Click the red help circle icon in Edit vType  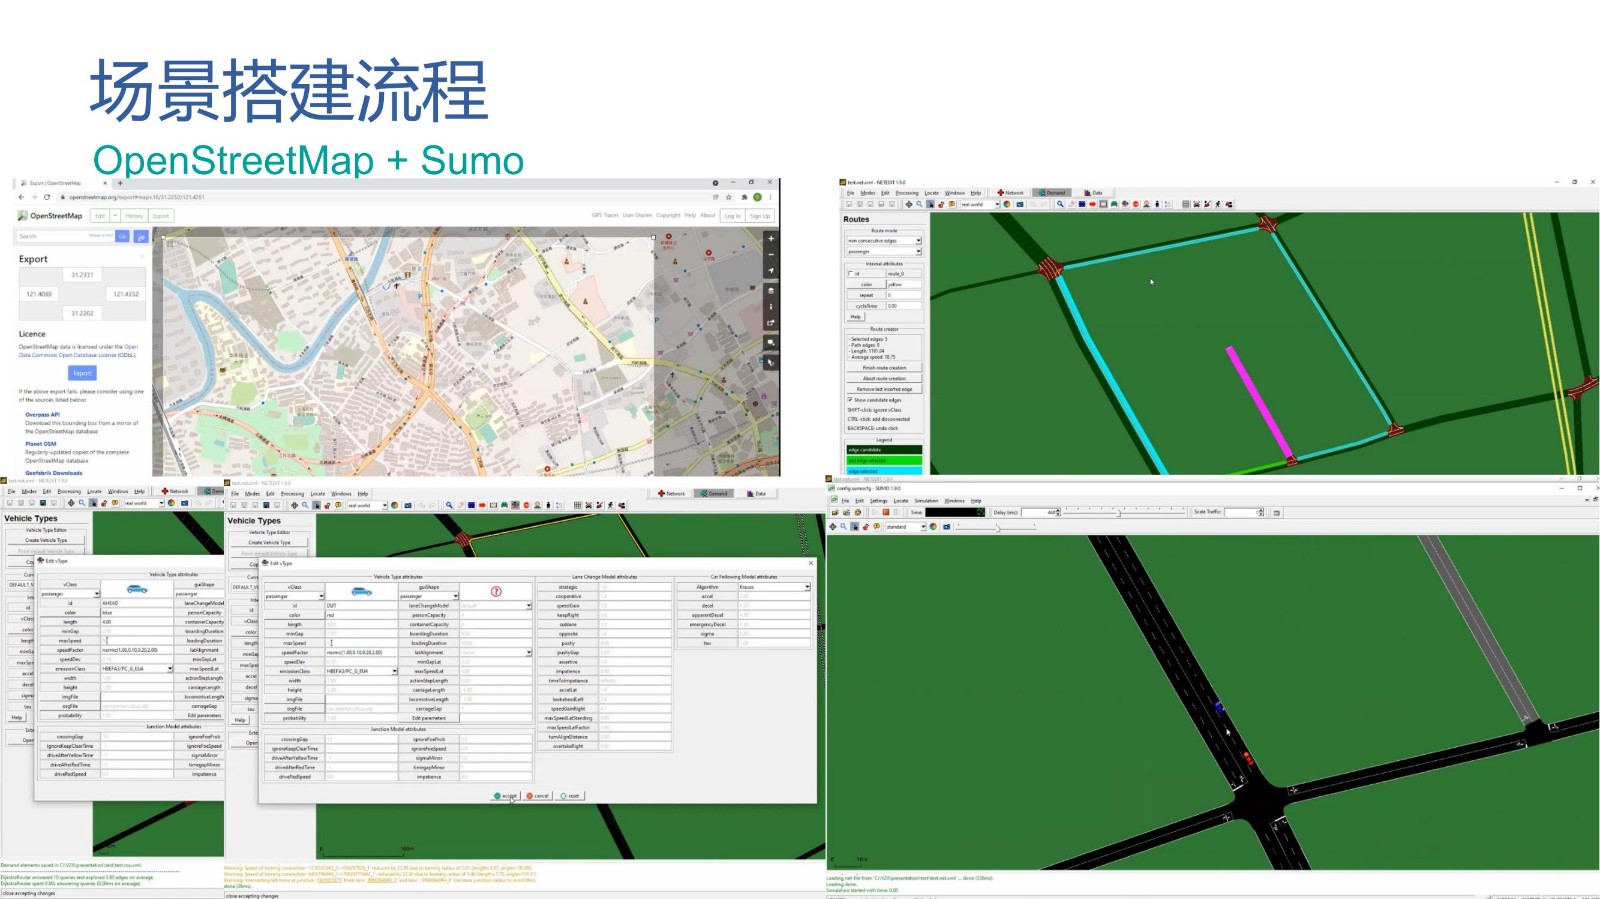click(x=495, y=592)
